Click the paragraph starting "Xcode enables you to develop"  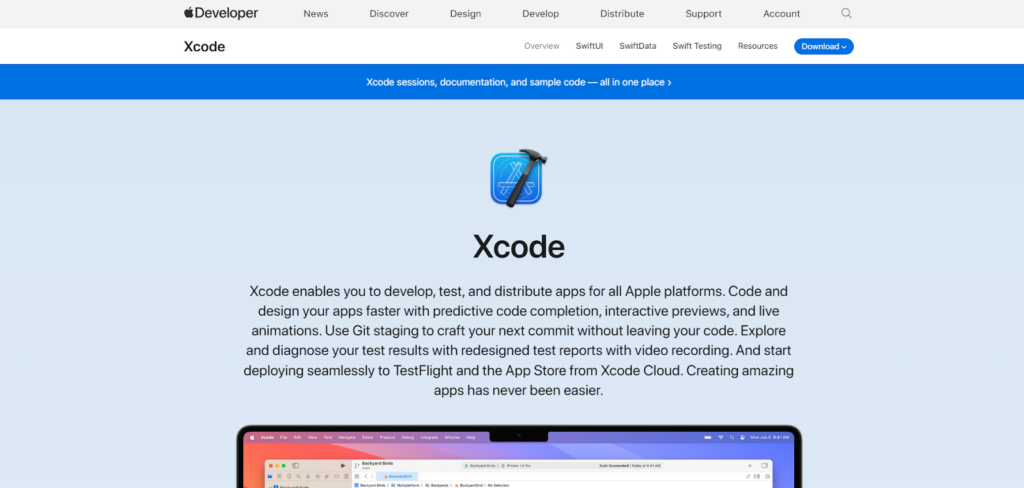point(519,340)
